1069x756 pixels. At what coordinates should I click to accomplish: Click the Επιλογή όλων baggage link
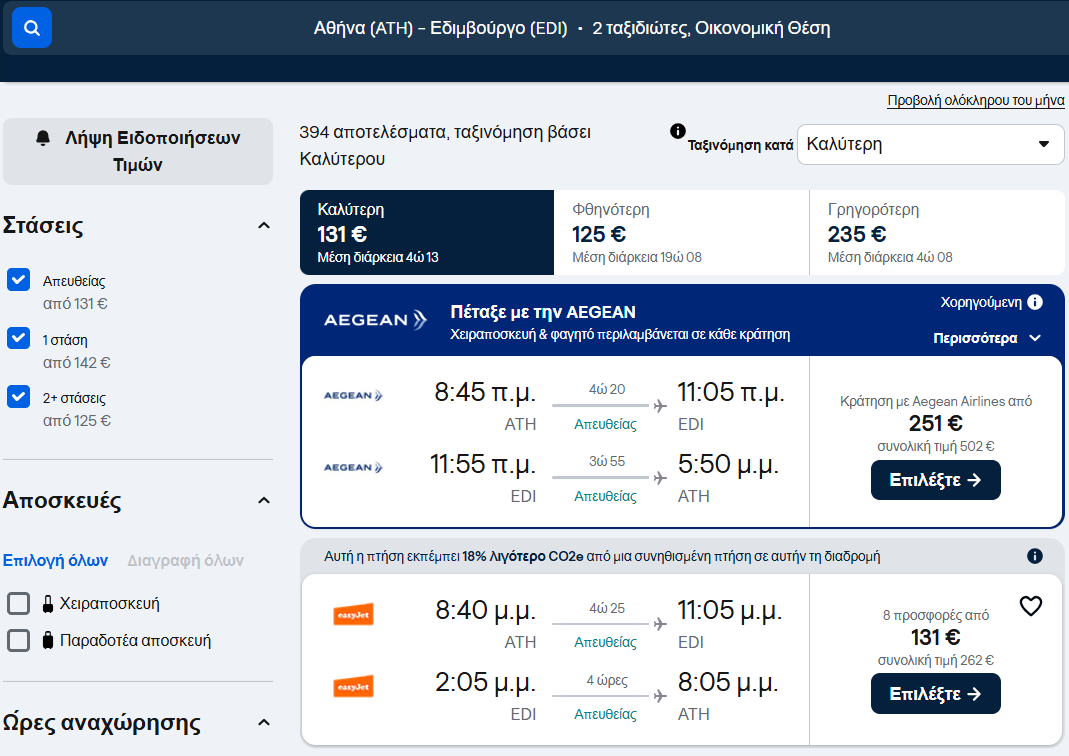(55, 560)
